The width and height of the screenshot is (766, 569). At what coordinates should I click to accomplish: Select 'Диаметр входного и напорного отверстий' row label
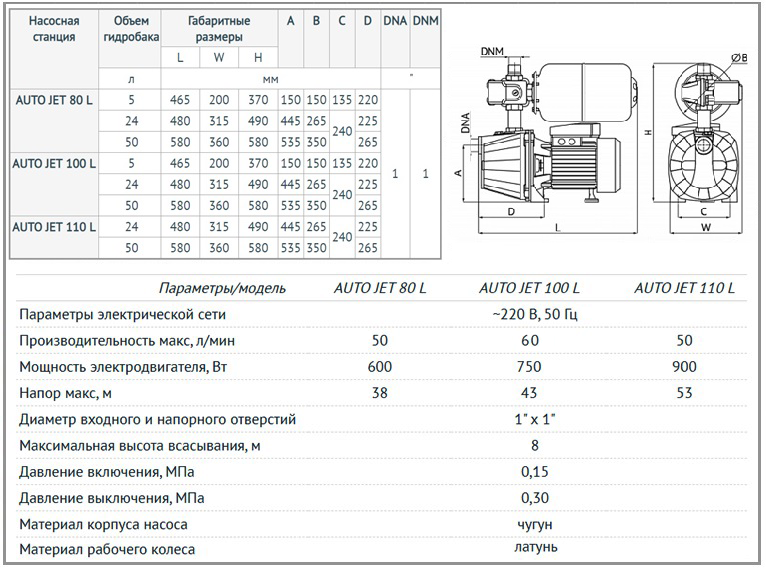tap(157, 420)
